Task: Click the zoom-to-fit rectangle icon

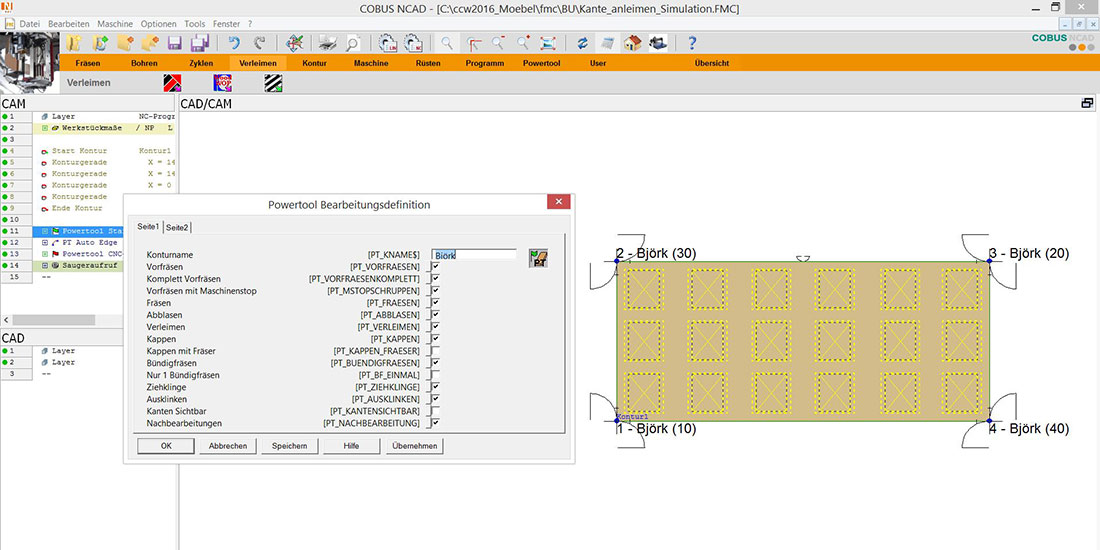Action: click(548, 43)
